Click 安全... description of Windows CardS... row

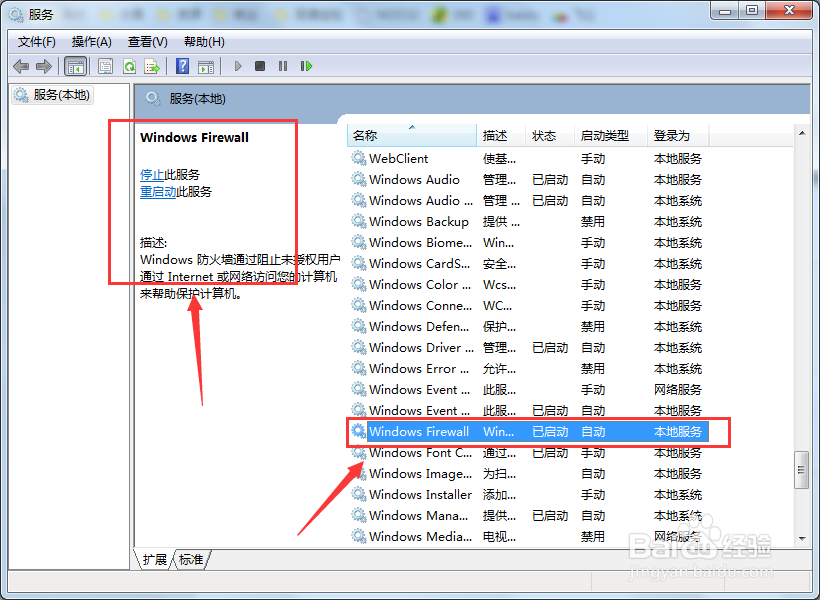click(499, 263)
